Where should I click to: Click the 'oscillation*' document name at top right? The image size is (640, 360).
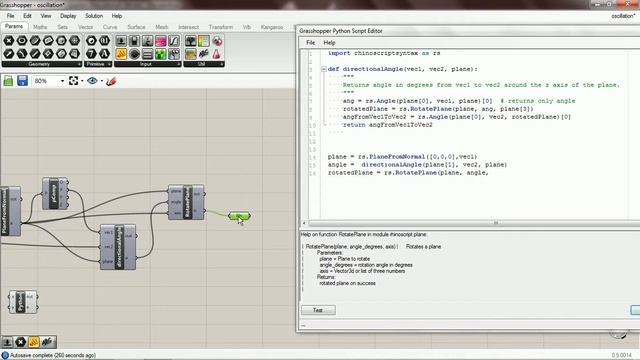pos(623,16)
